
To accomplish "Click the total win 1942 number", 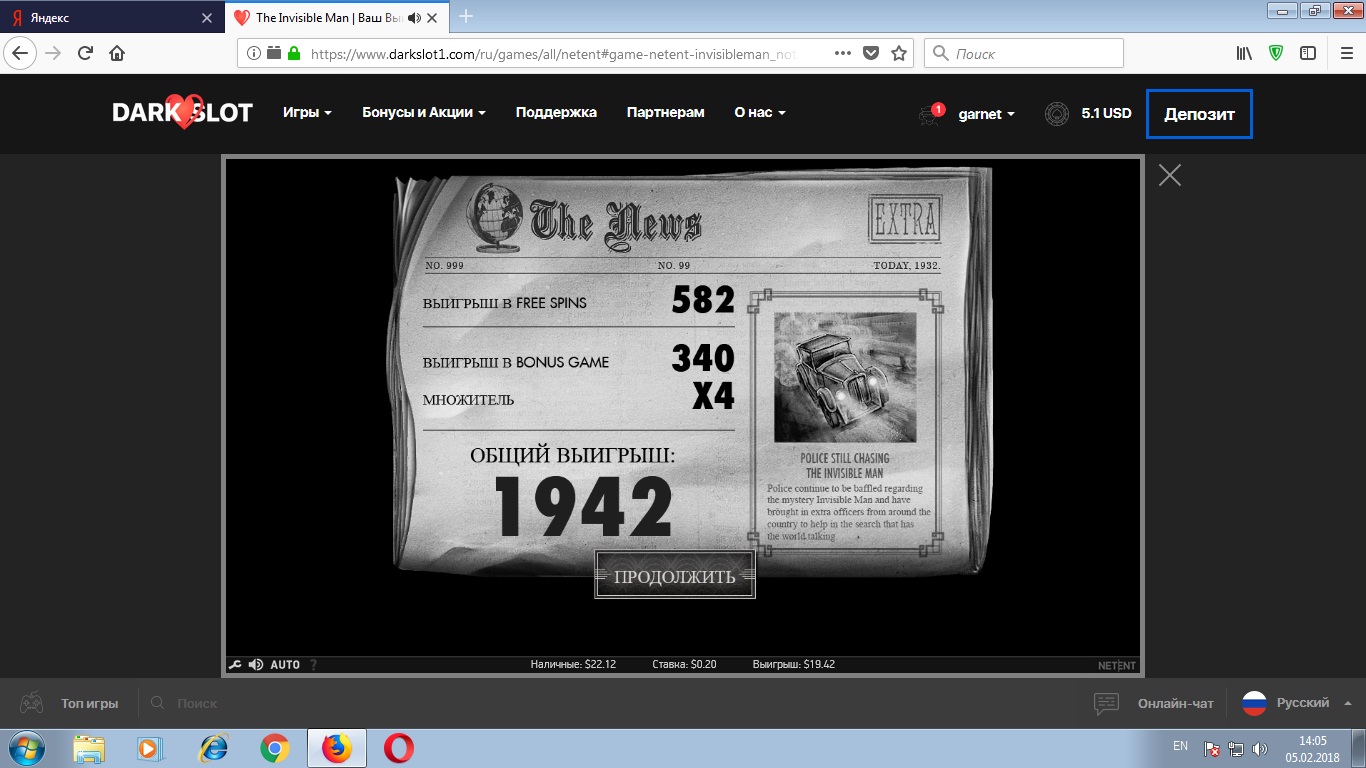I will click(x=584, y=507).
